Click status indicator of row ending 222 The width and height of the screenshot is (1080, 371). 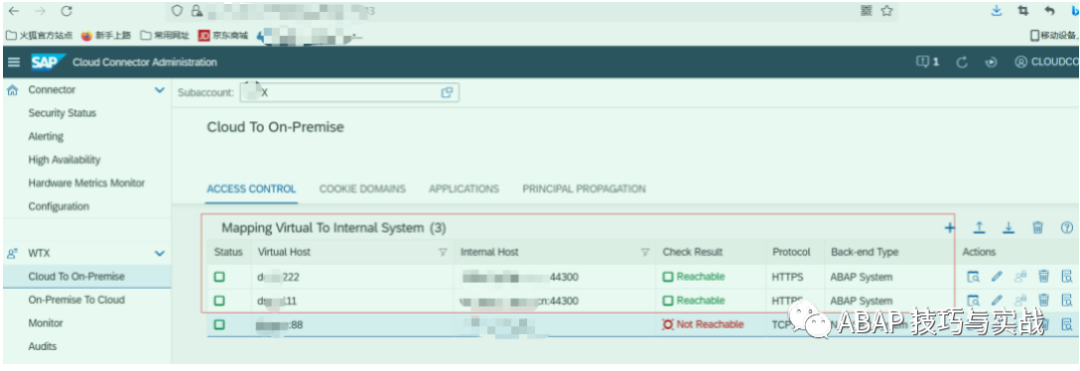pos(220,277)
